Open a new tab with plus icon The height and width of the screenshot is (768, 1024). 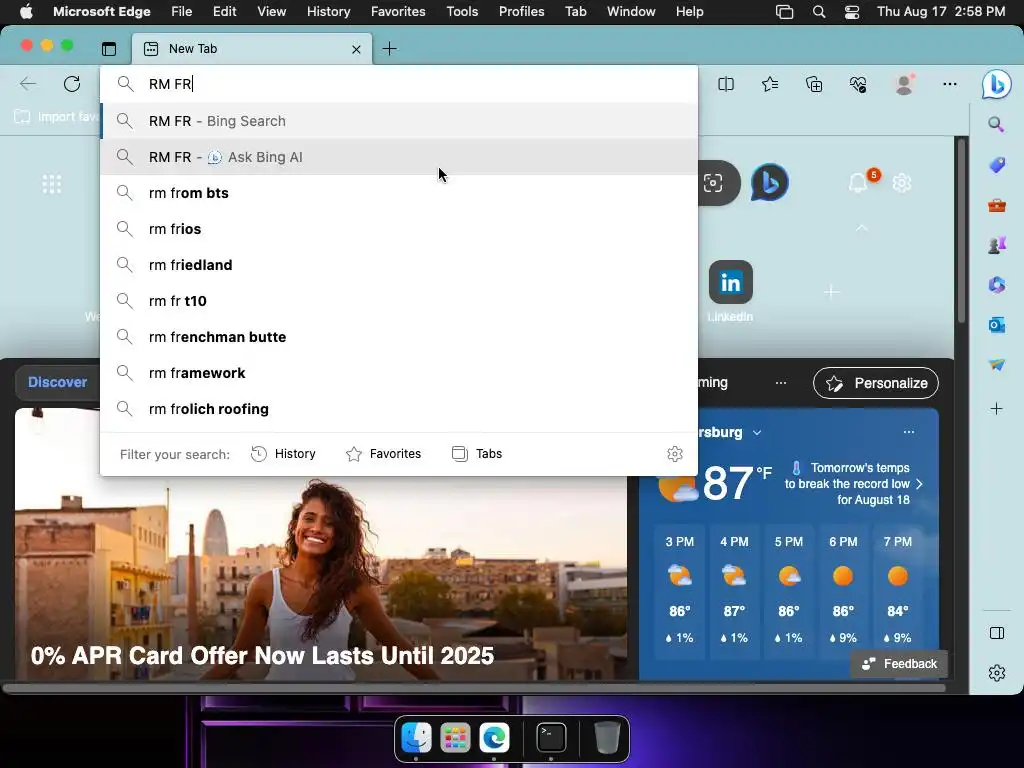click(389, 49)
